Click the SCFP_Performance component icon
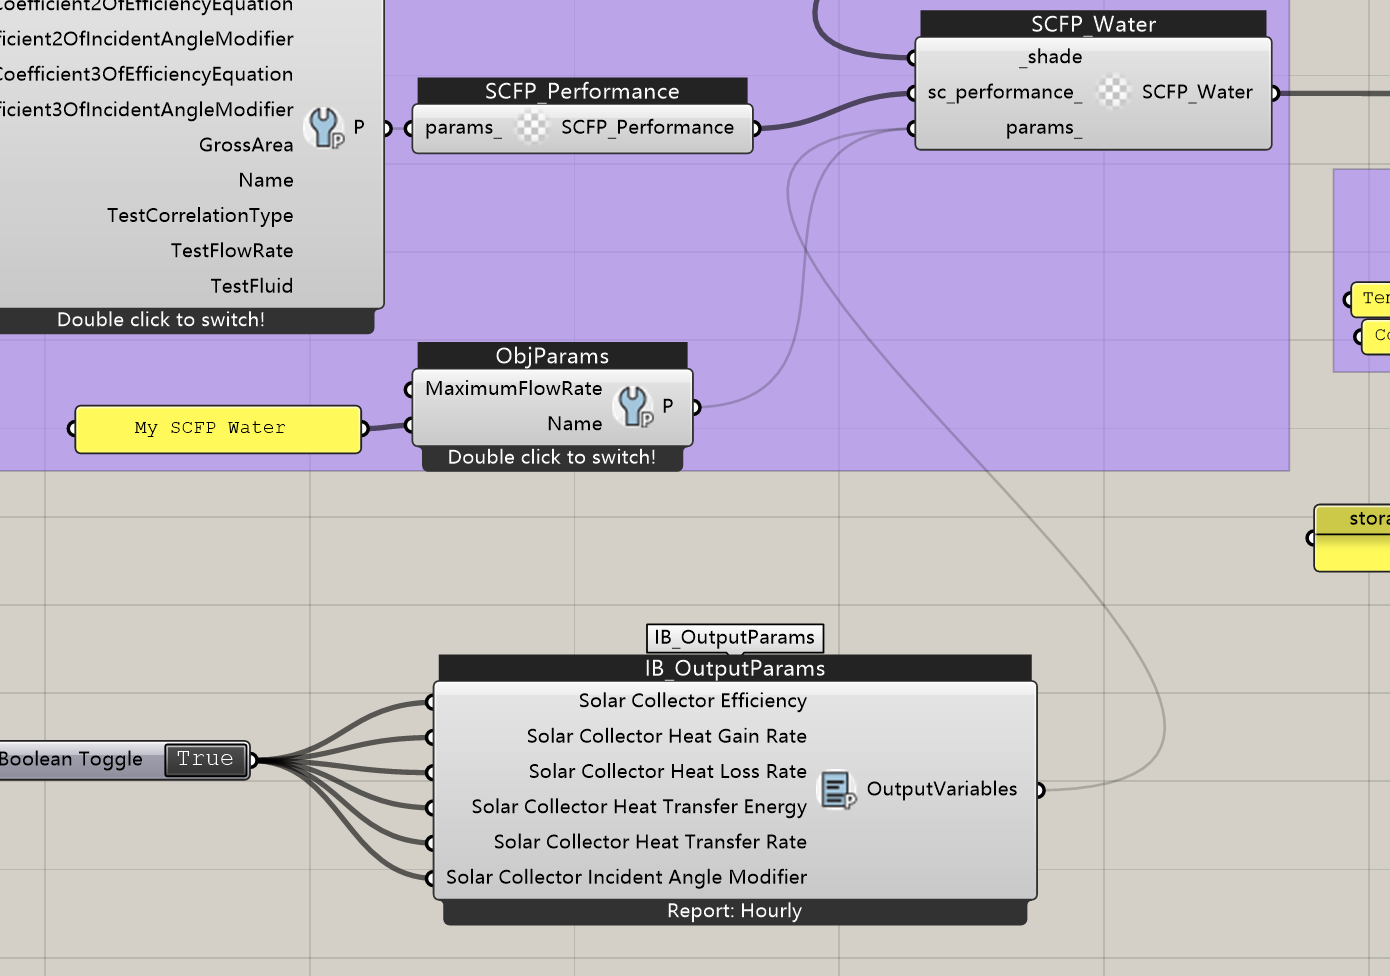This screenshot has width=1390, height=976. point(532,127)
